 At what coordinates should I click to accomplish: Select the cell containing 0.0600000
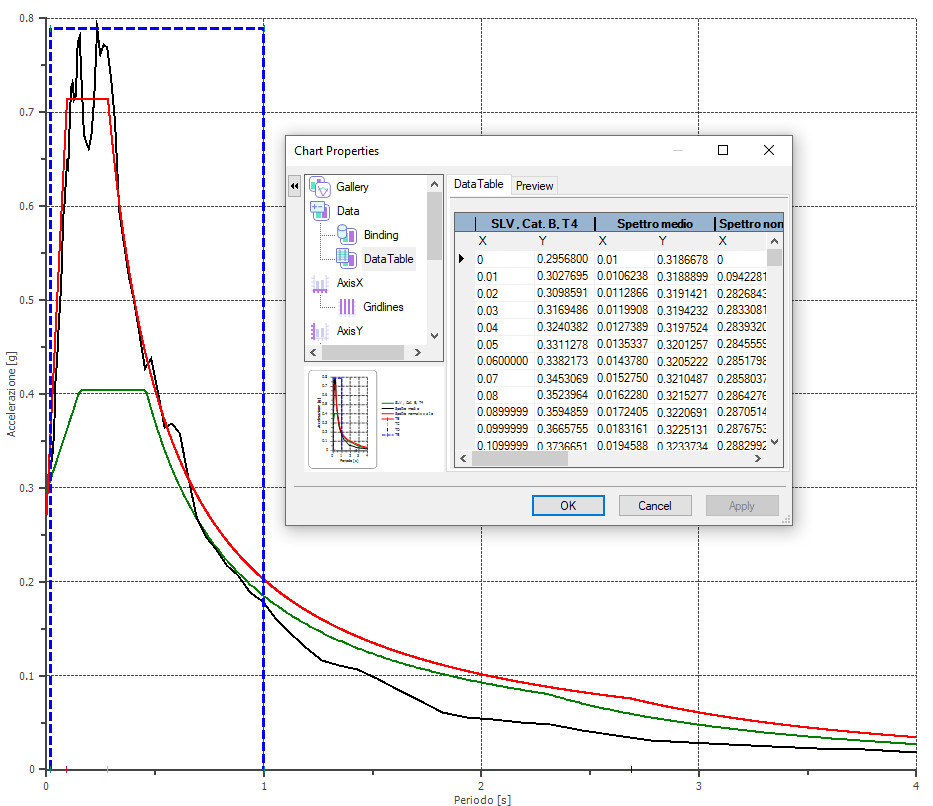point(502,361)
